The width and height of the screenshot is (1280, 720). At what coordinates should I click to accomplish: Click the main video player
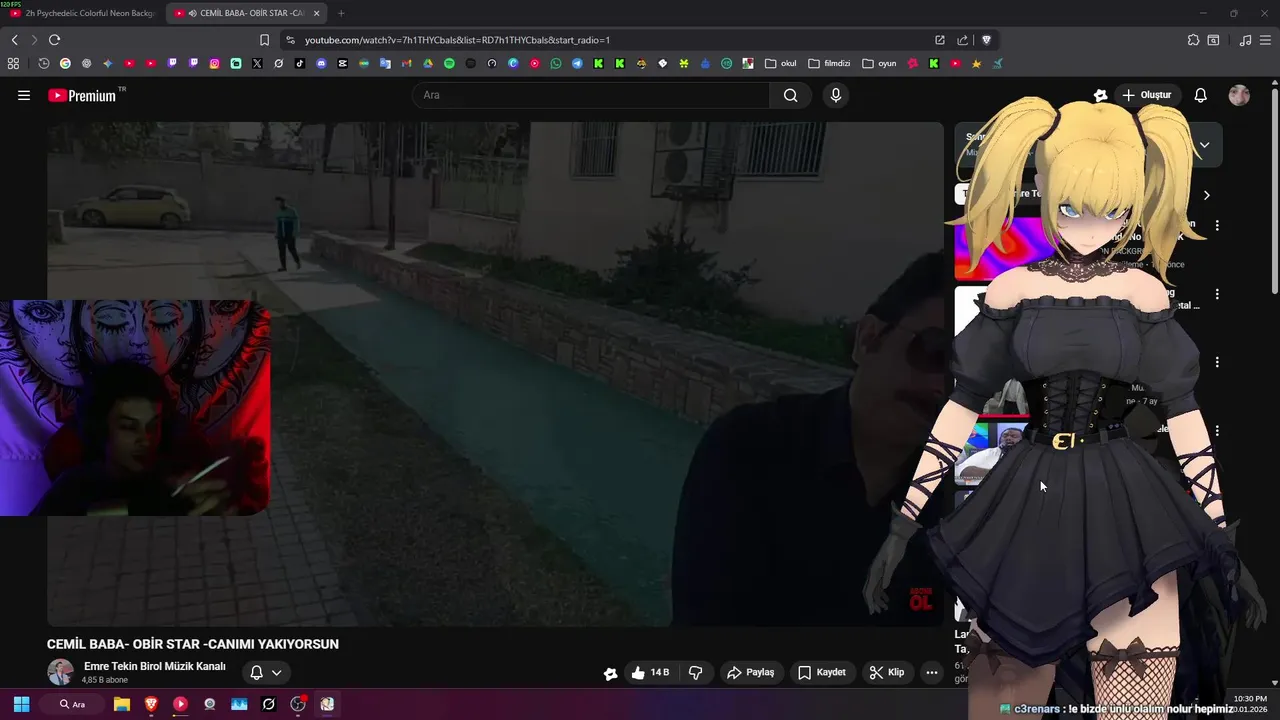pos(495,374)
